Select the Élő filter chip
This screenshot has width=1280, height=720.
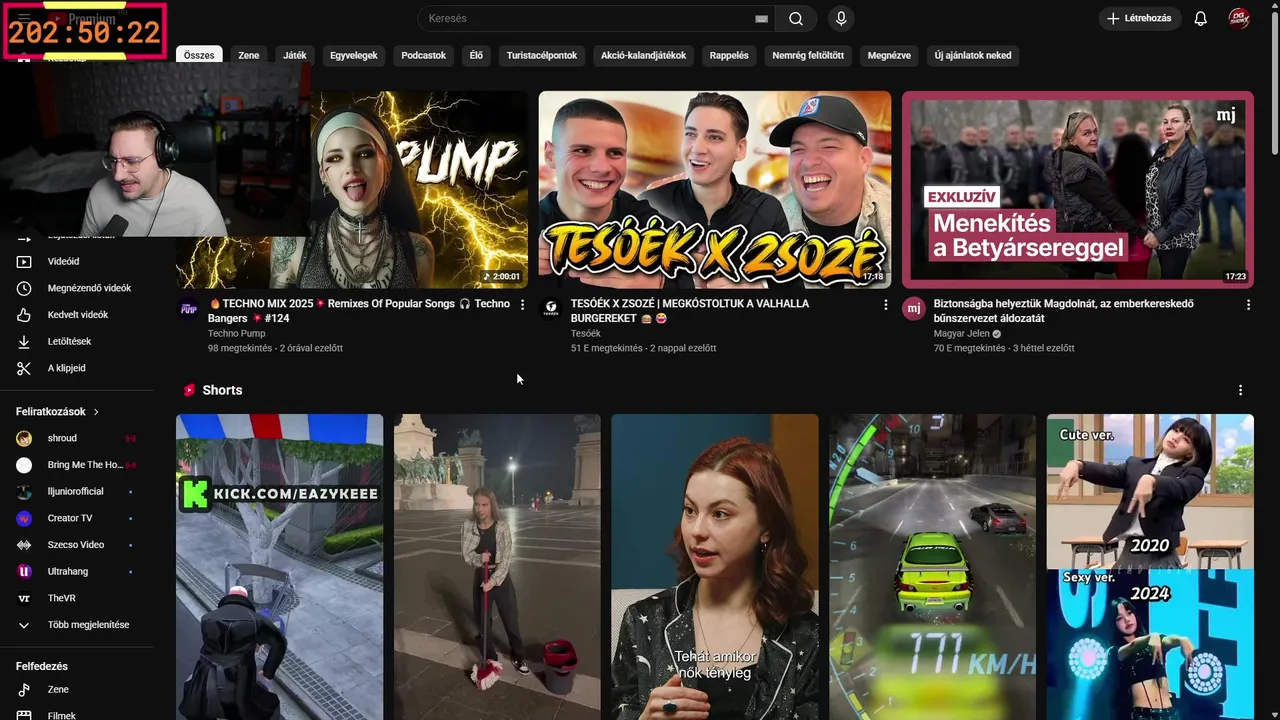pyautogui.click(x=476, y=56)
